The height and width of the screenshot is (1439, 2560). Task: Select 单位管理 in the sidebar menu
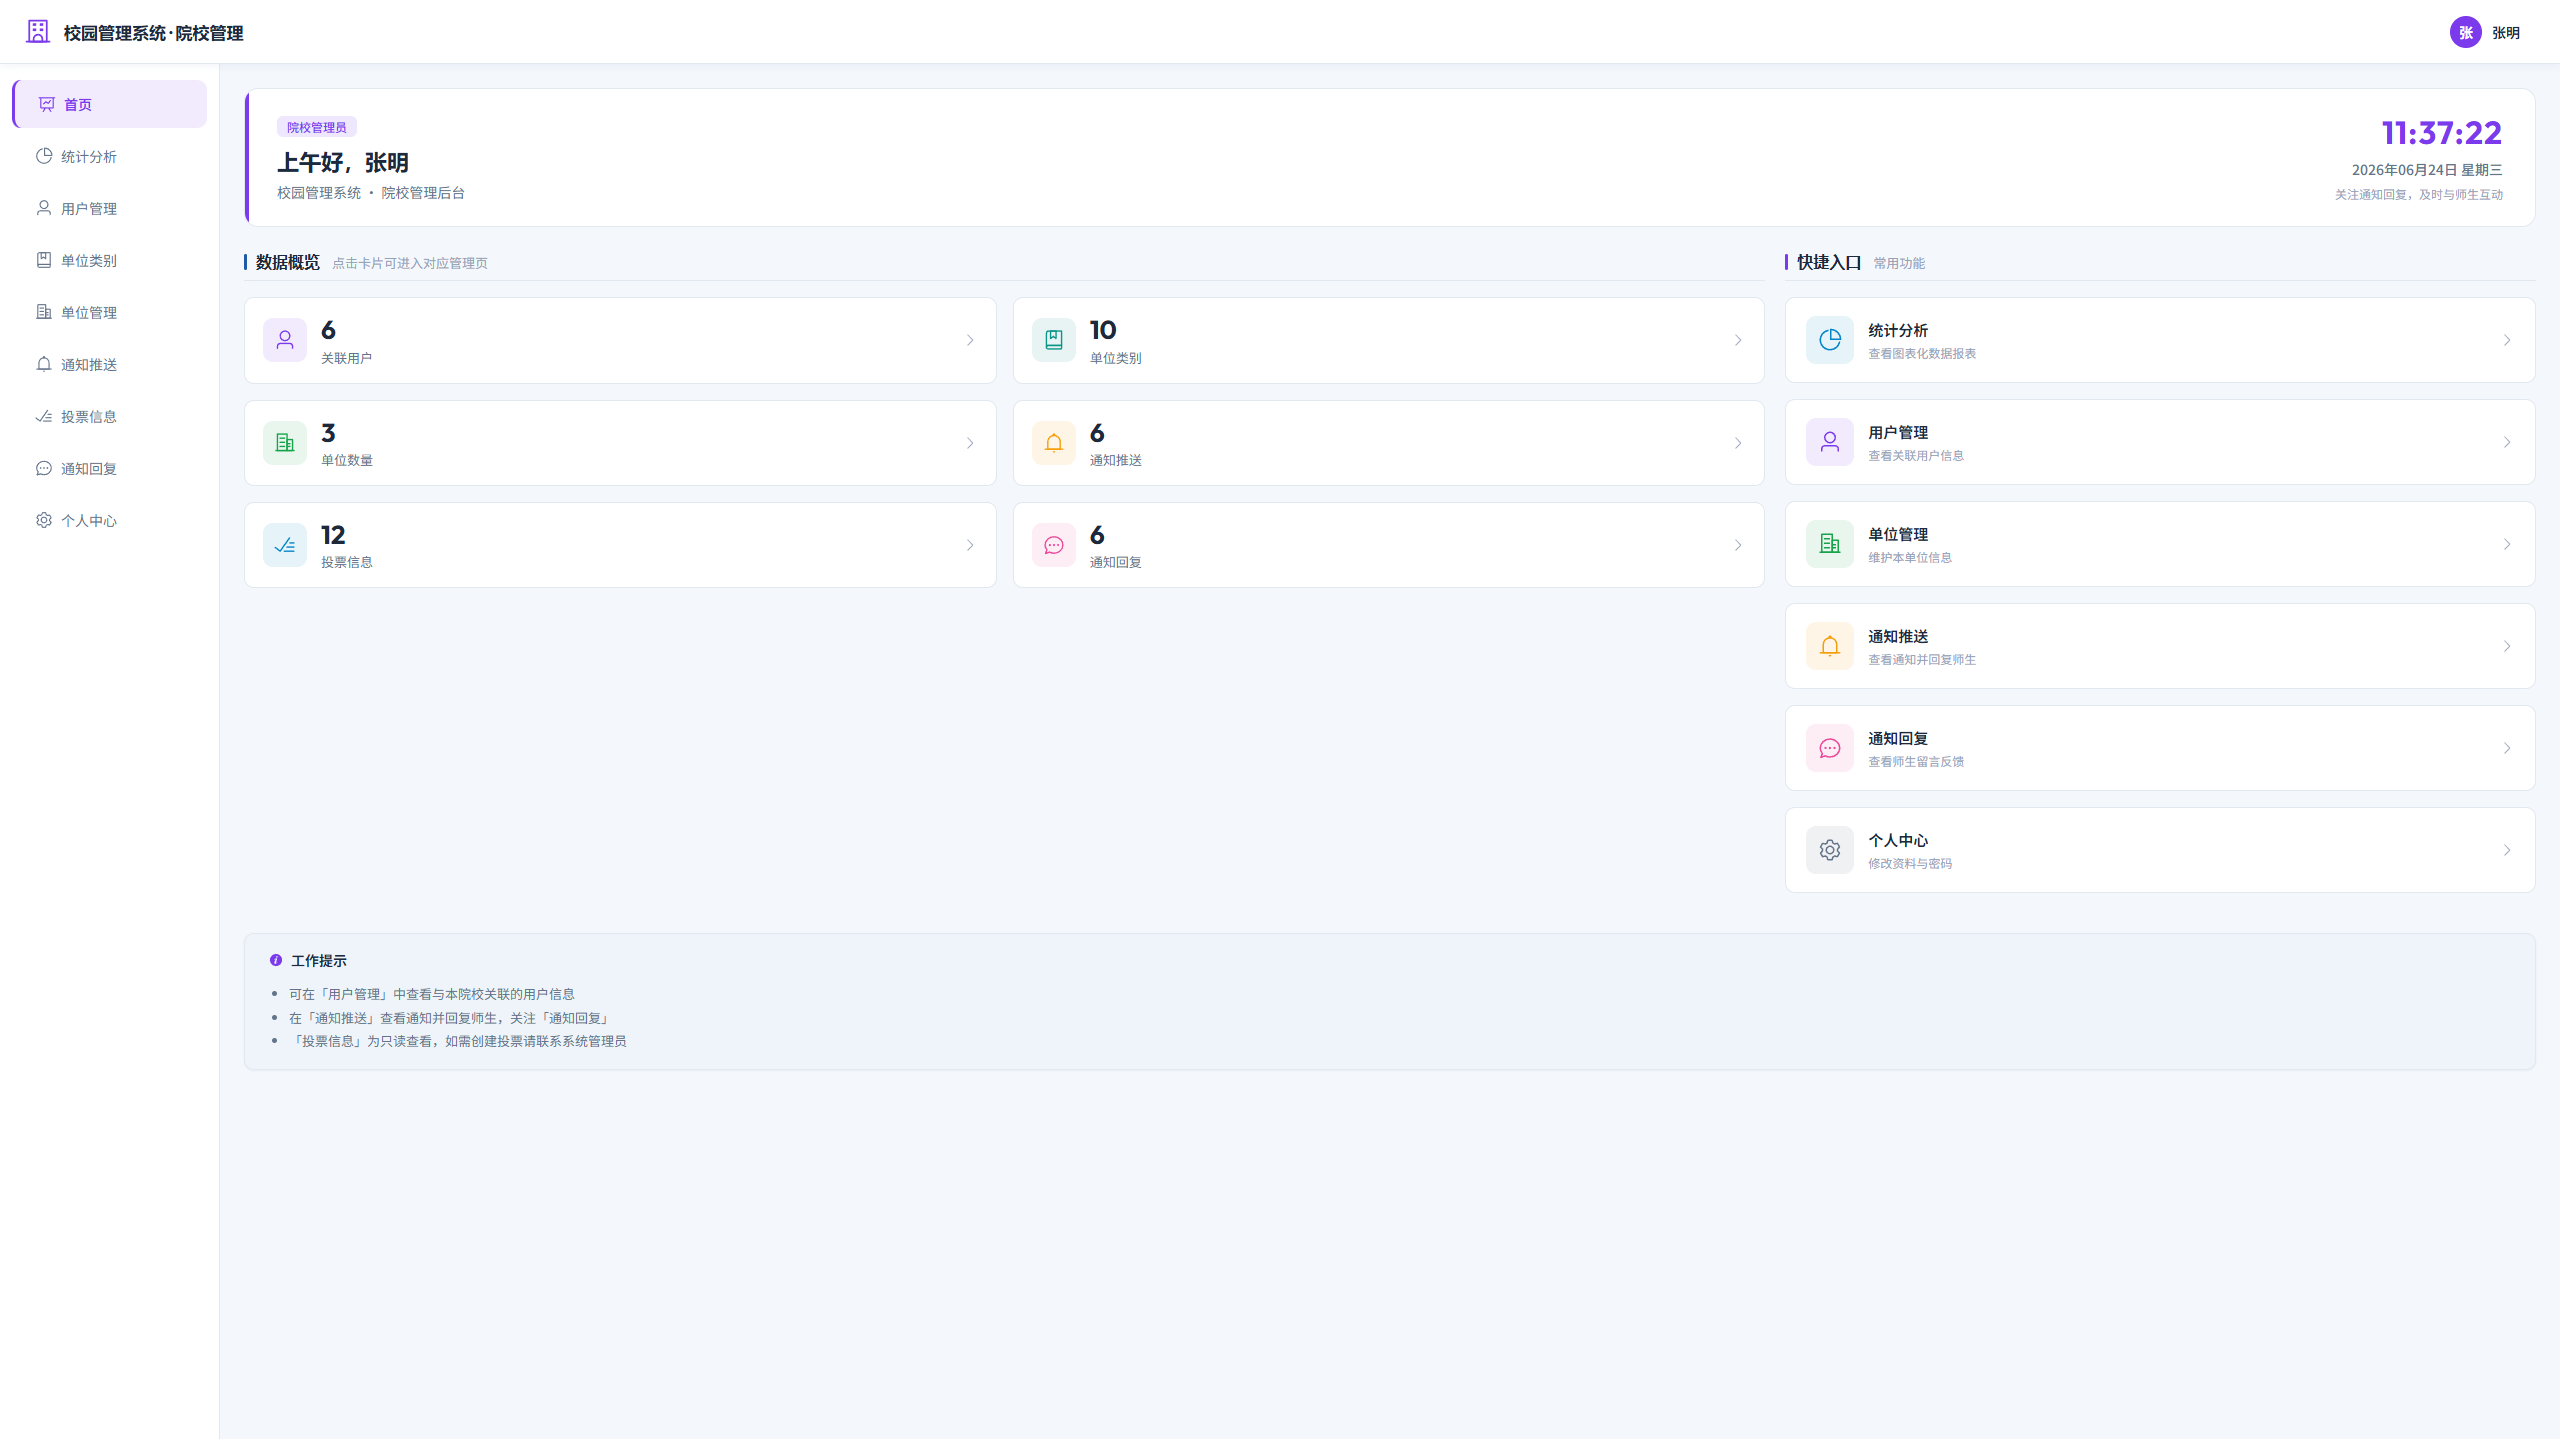pos(110,312)
